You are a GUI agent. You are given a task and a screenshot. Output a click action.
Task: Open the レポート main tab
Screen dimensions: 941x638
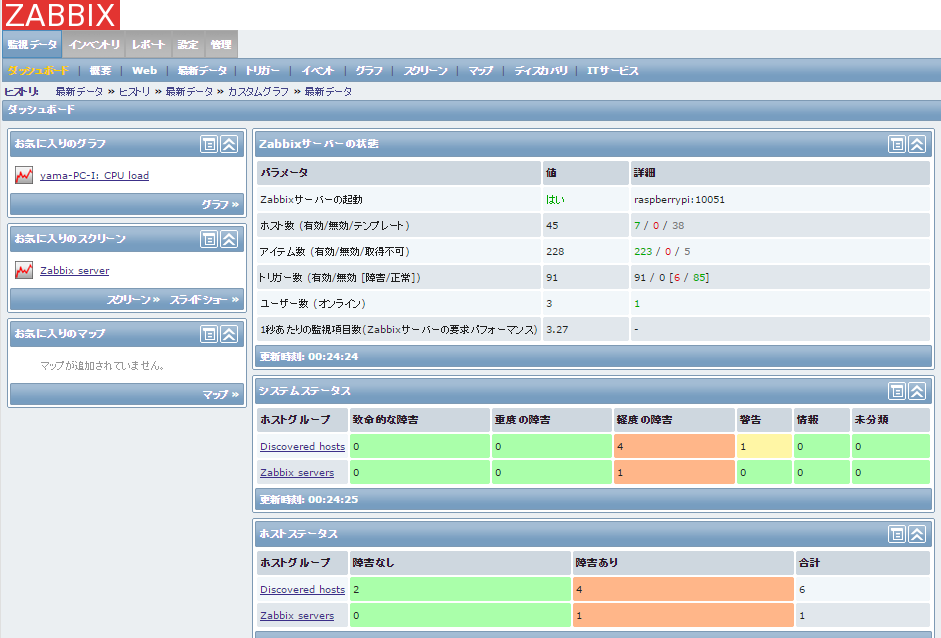[x=148, y=44]
